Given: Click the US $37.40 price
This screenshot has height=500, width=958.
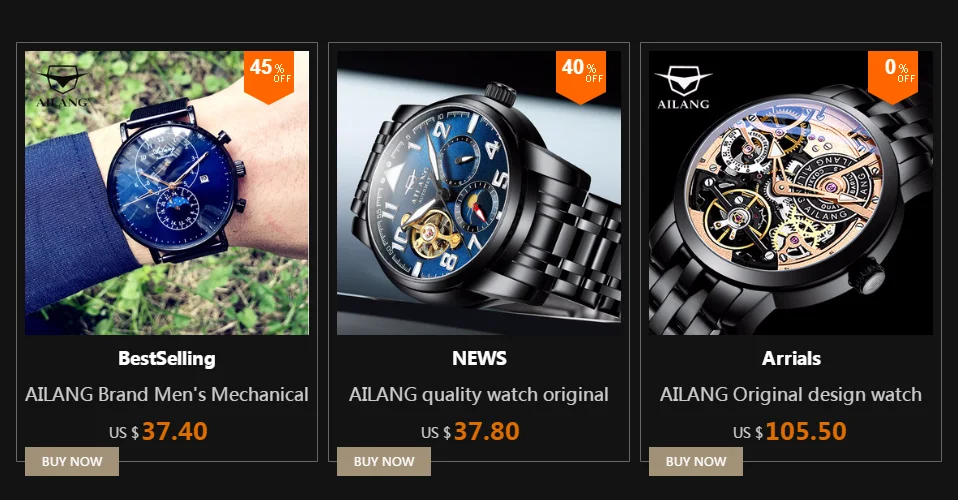Looking at the screenshot, I should click(x=158, y=432).
